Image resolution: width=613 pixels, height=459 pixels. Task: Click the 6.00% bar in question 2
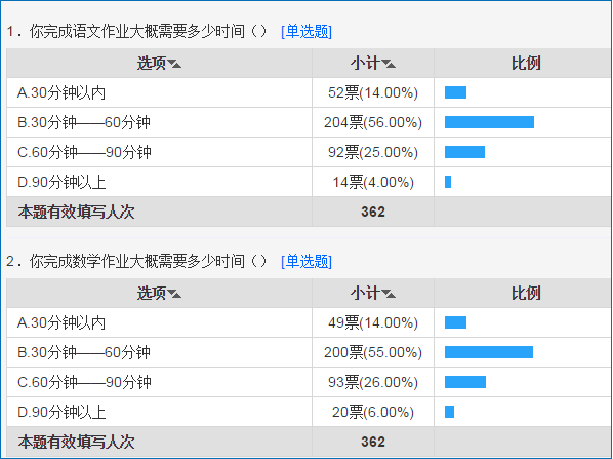point(449,412)
